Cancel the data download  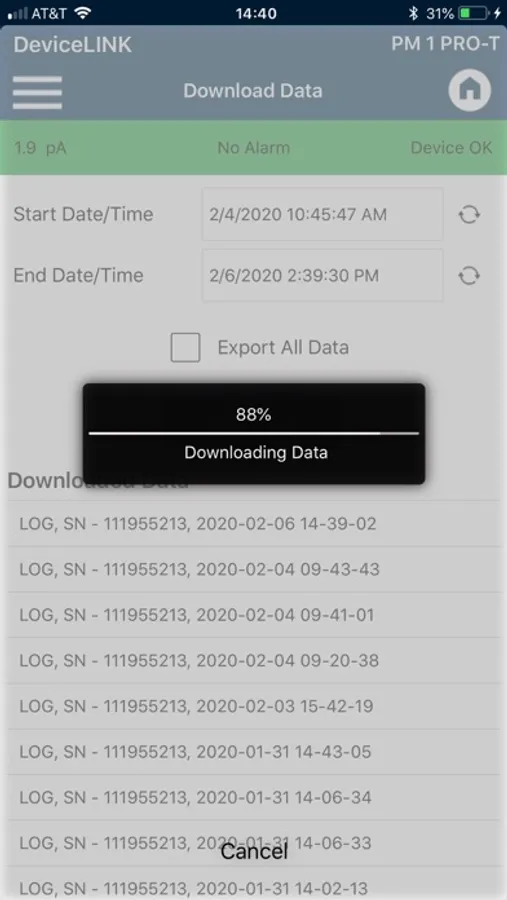[x=254, y=852]
